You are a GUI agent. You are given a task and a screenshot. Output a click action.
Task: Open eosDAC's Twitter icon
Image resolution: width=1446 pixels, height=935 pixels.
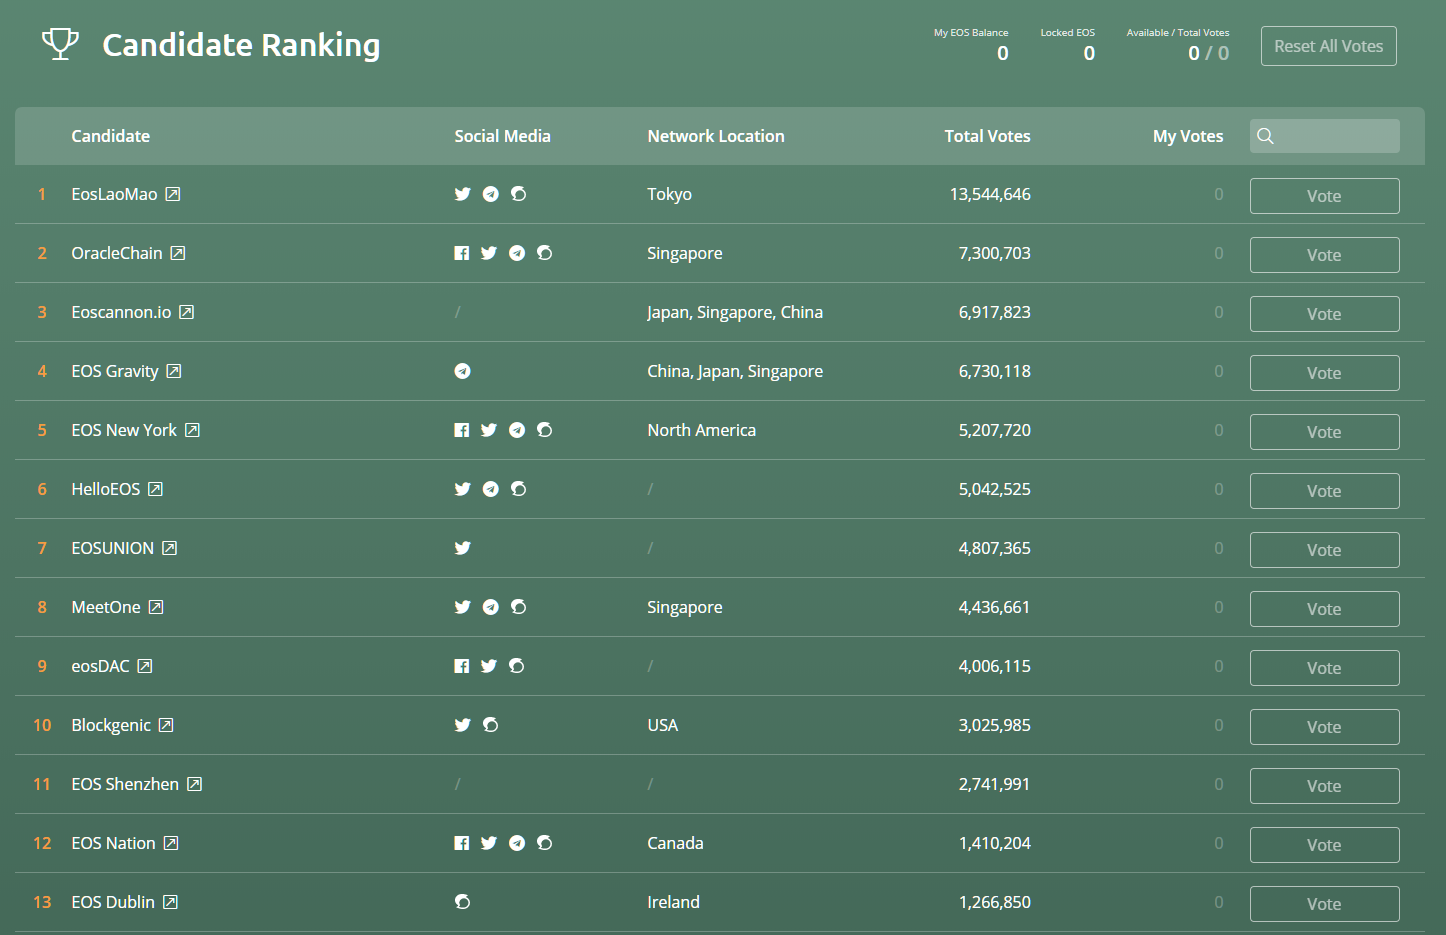coord(488,666)
